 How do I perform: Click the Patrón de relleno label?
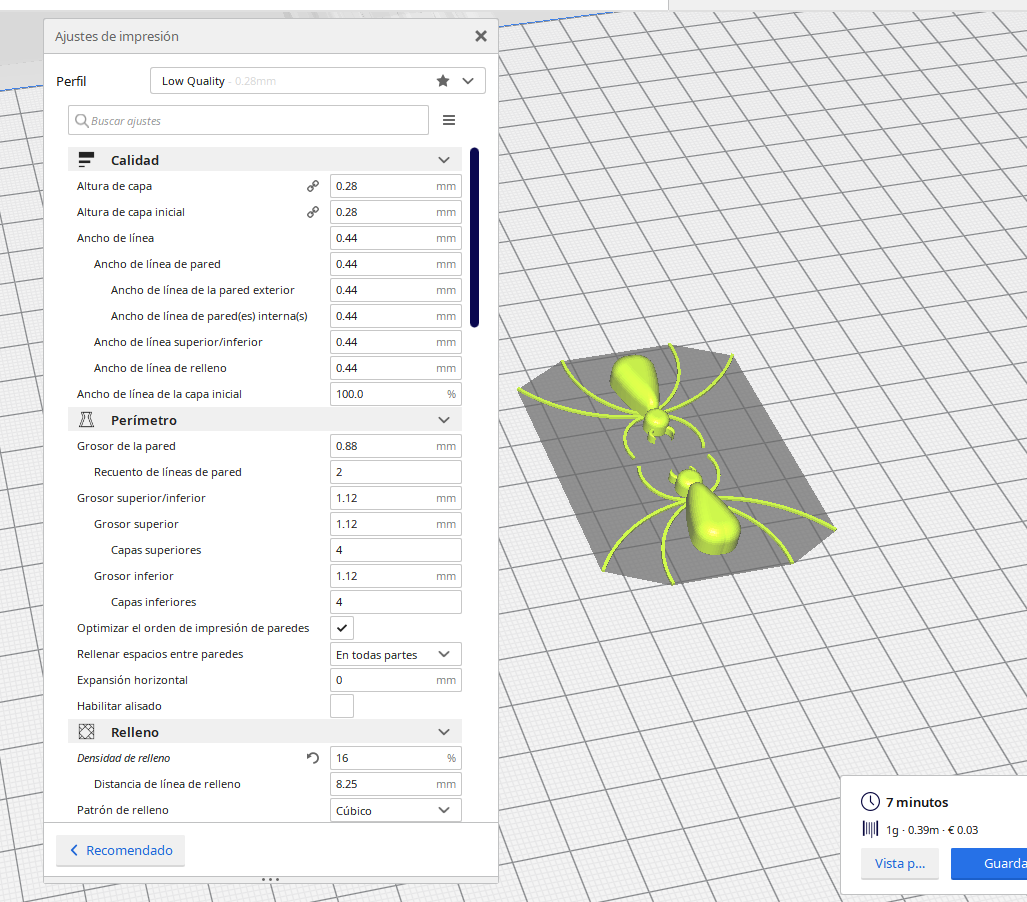tap(122, 810)
